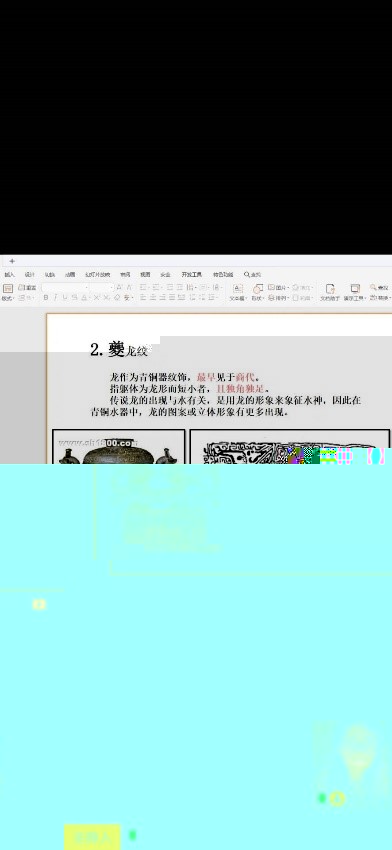Toggle left text alignment
The height and width of the screenshot is (850, 392).
[144, 298]
